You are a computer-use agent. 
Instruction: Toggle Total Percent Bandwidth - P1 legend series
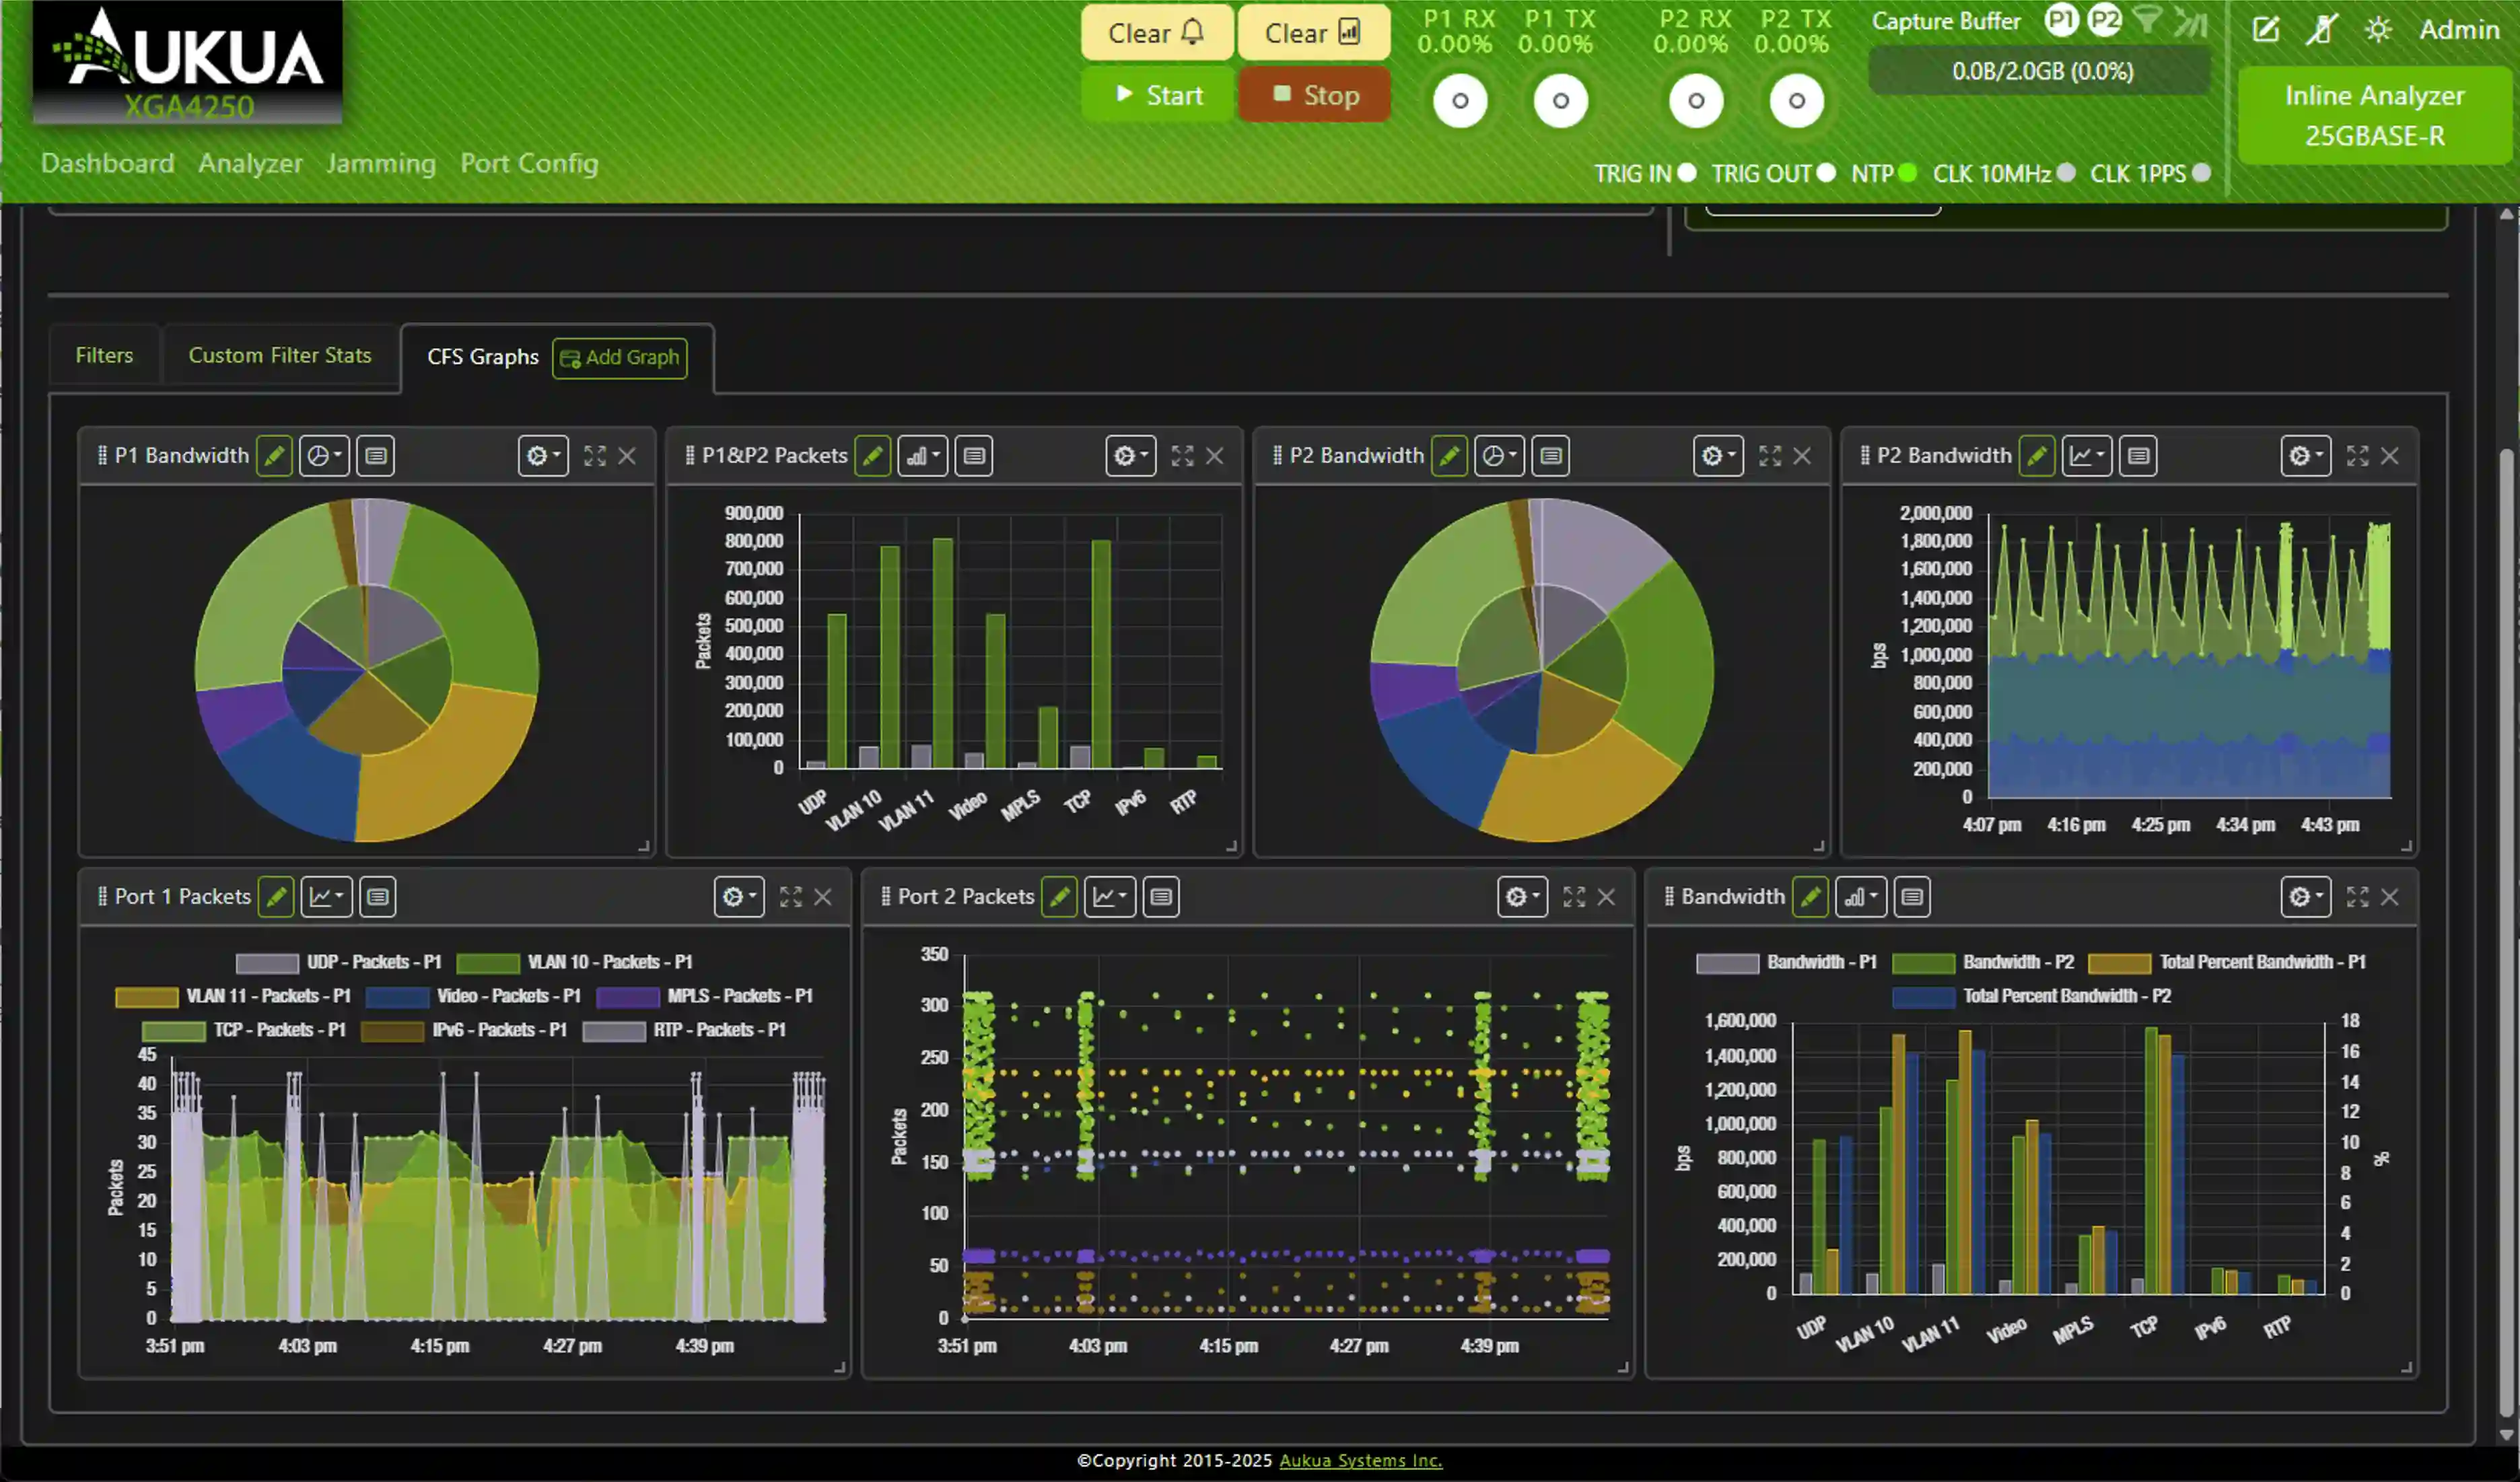coord(2228,962)
